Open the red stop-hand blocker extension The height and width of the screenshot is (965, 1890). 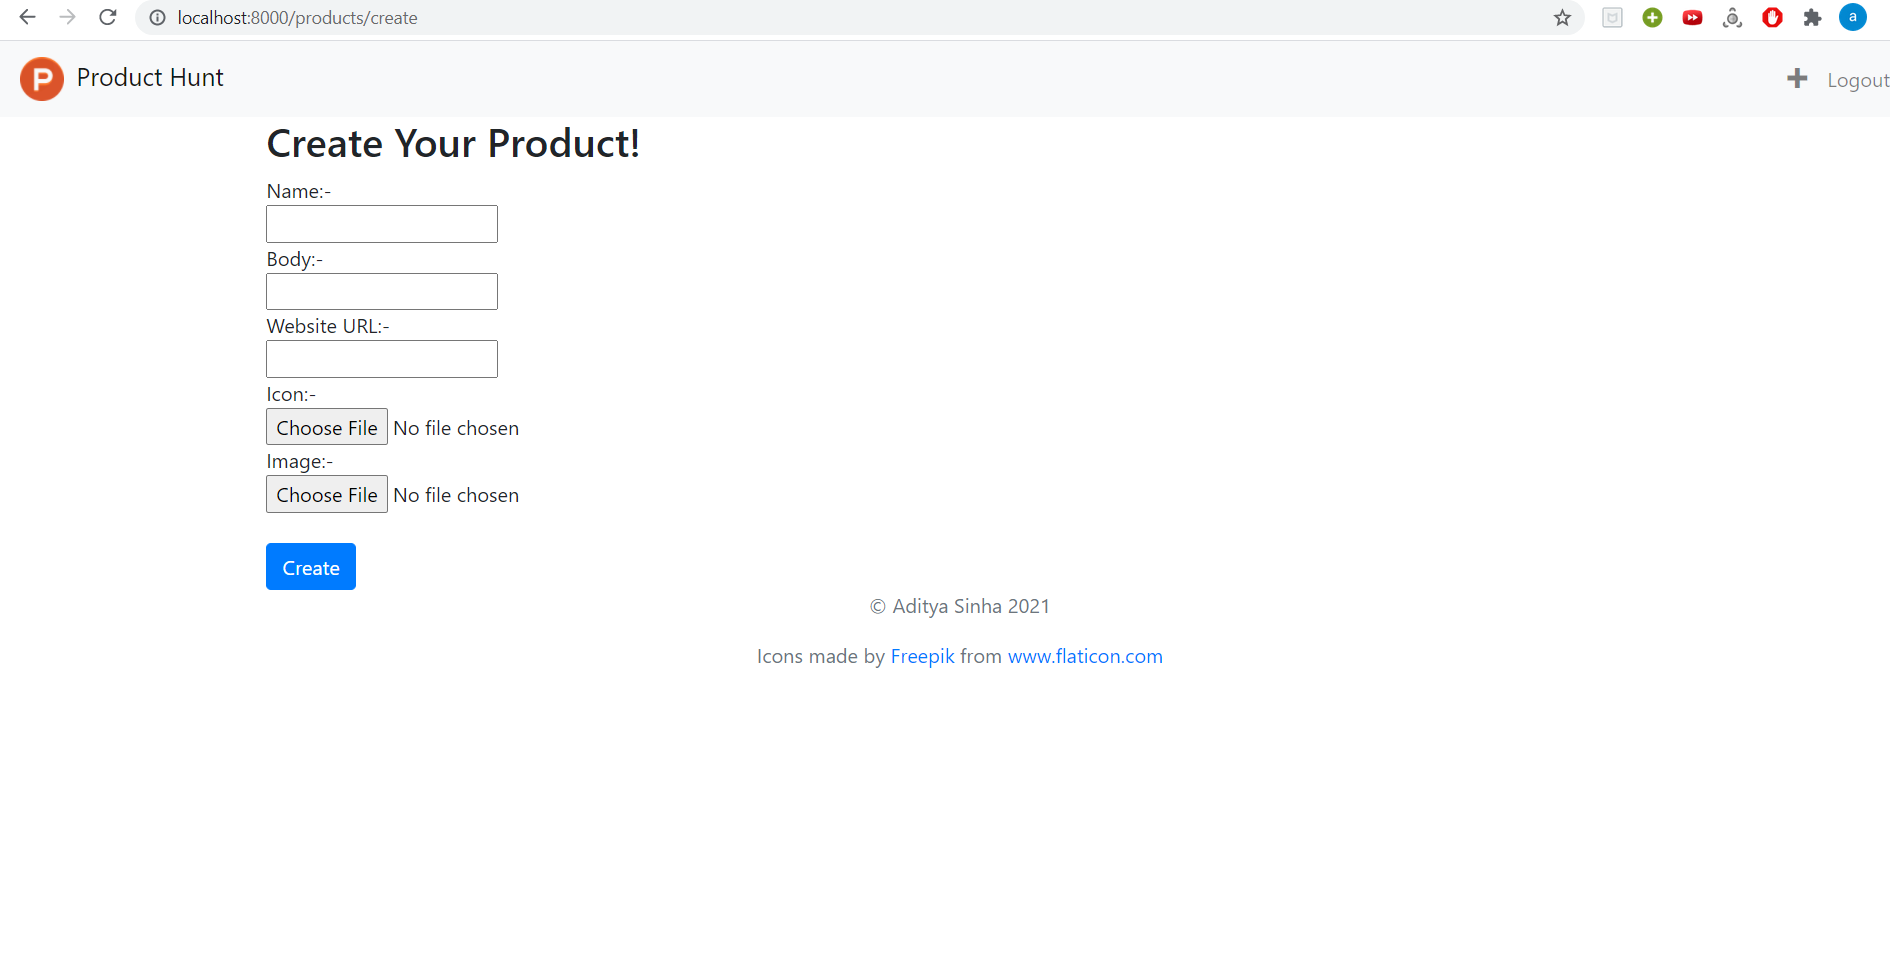pyautogui.click(x=1772, y=18)
